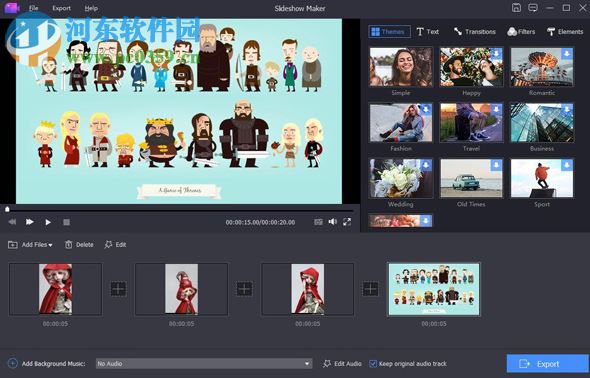The width and height of the screenshot is (590, 378).
Task: Select the third red hood doll clip
Action: pos(307,289)
